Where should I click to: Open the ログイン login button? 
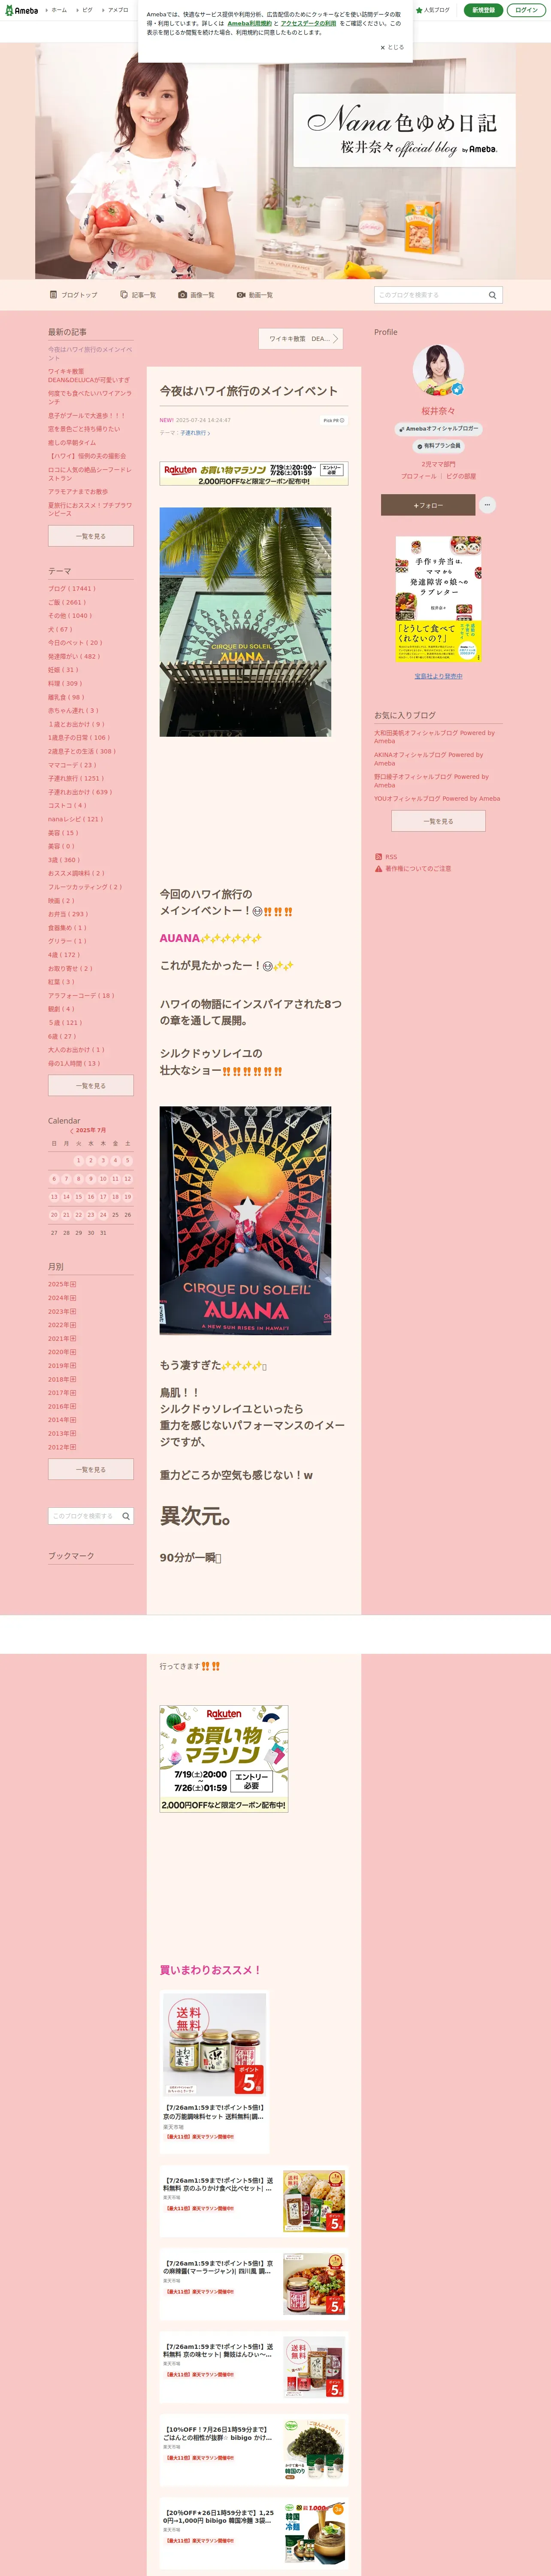pyautogui.click(x=526, y=10)
